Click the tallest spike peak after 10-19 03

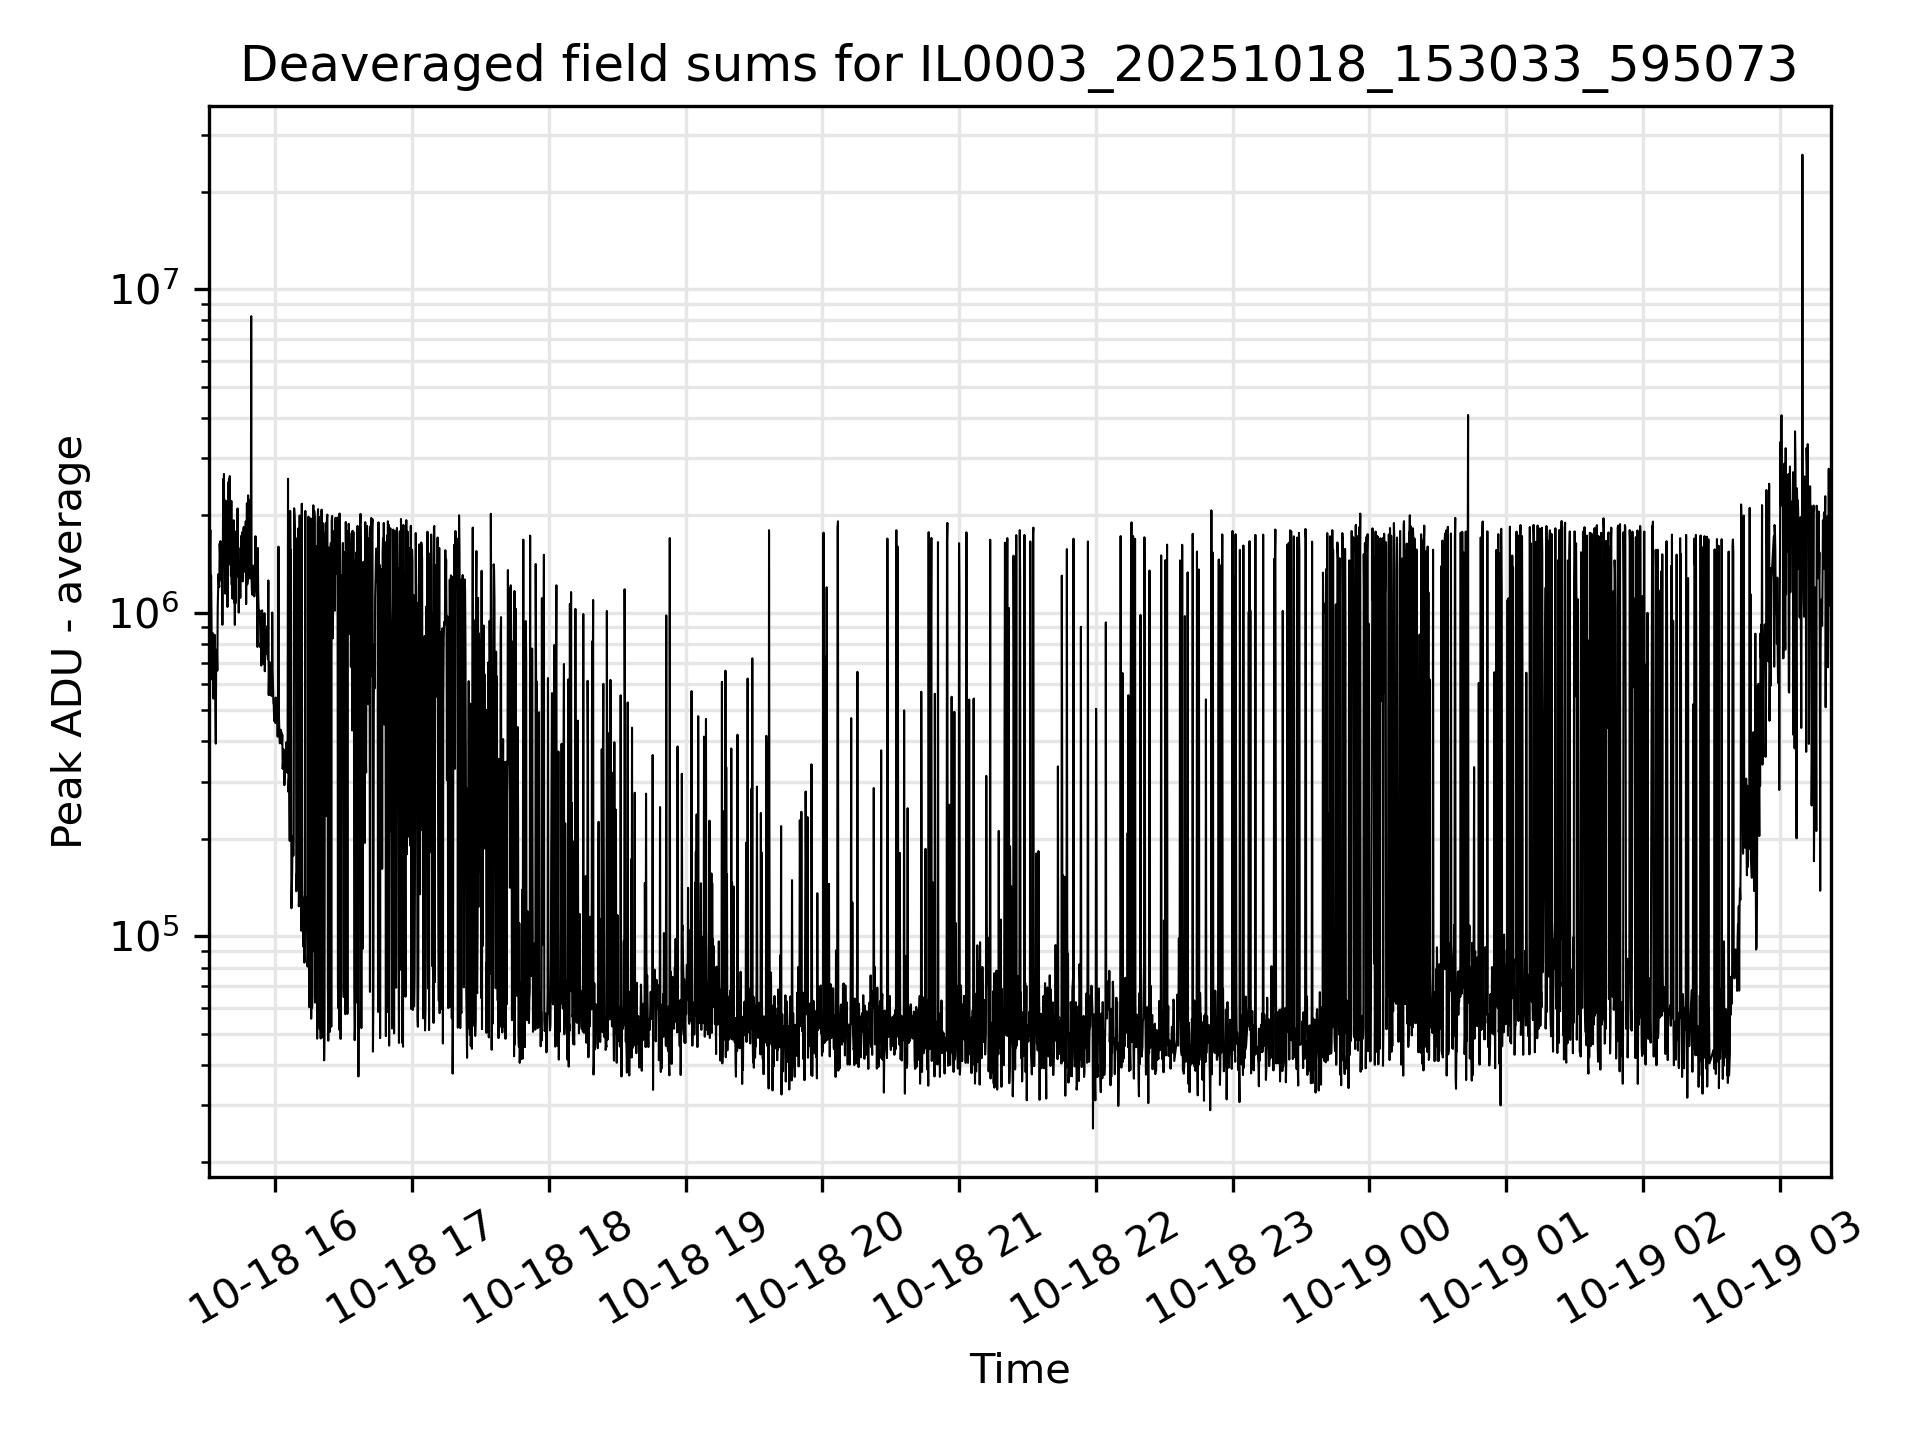pos(1802,157)
